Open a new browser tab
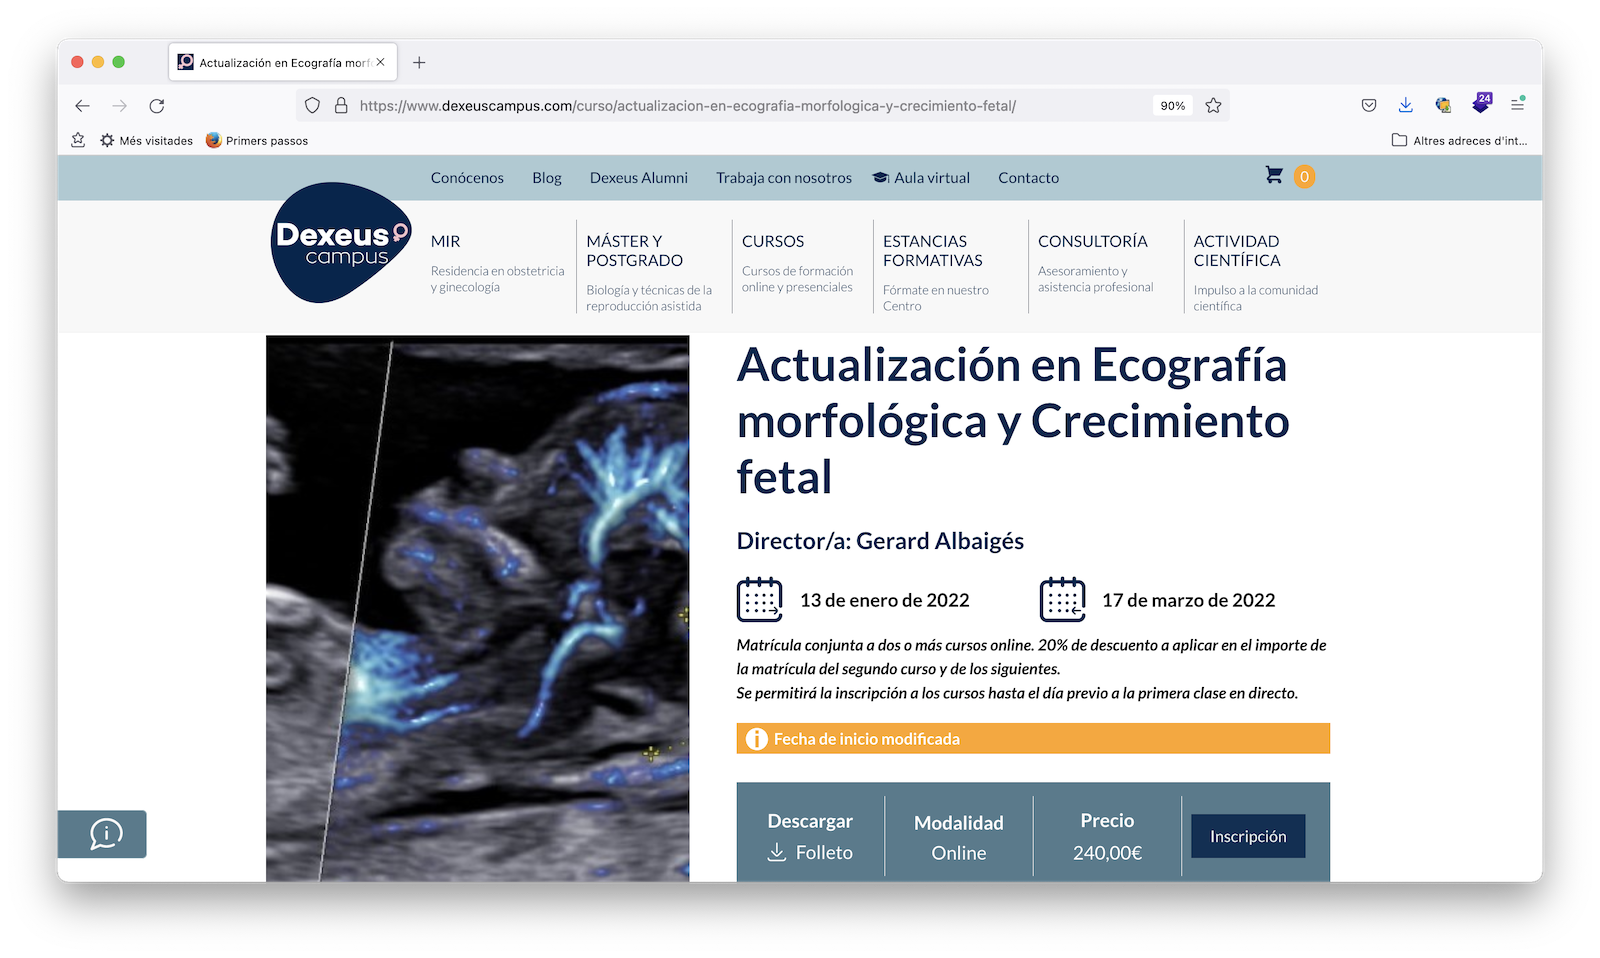Screen dimensions: 1600x958 pos(419,63)
